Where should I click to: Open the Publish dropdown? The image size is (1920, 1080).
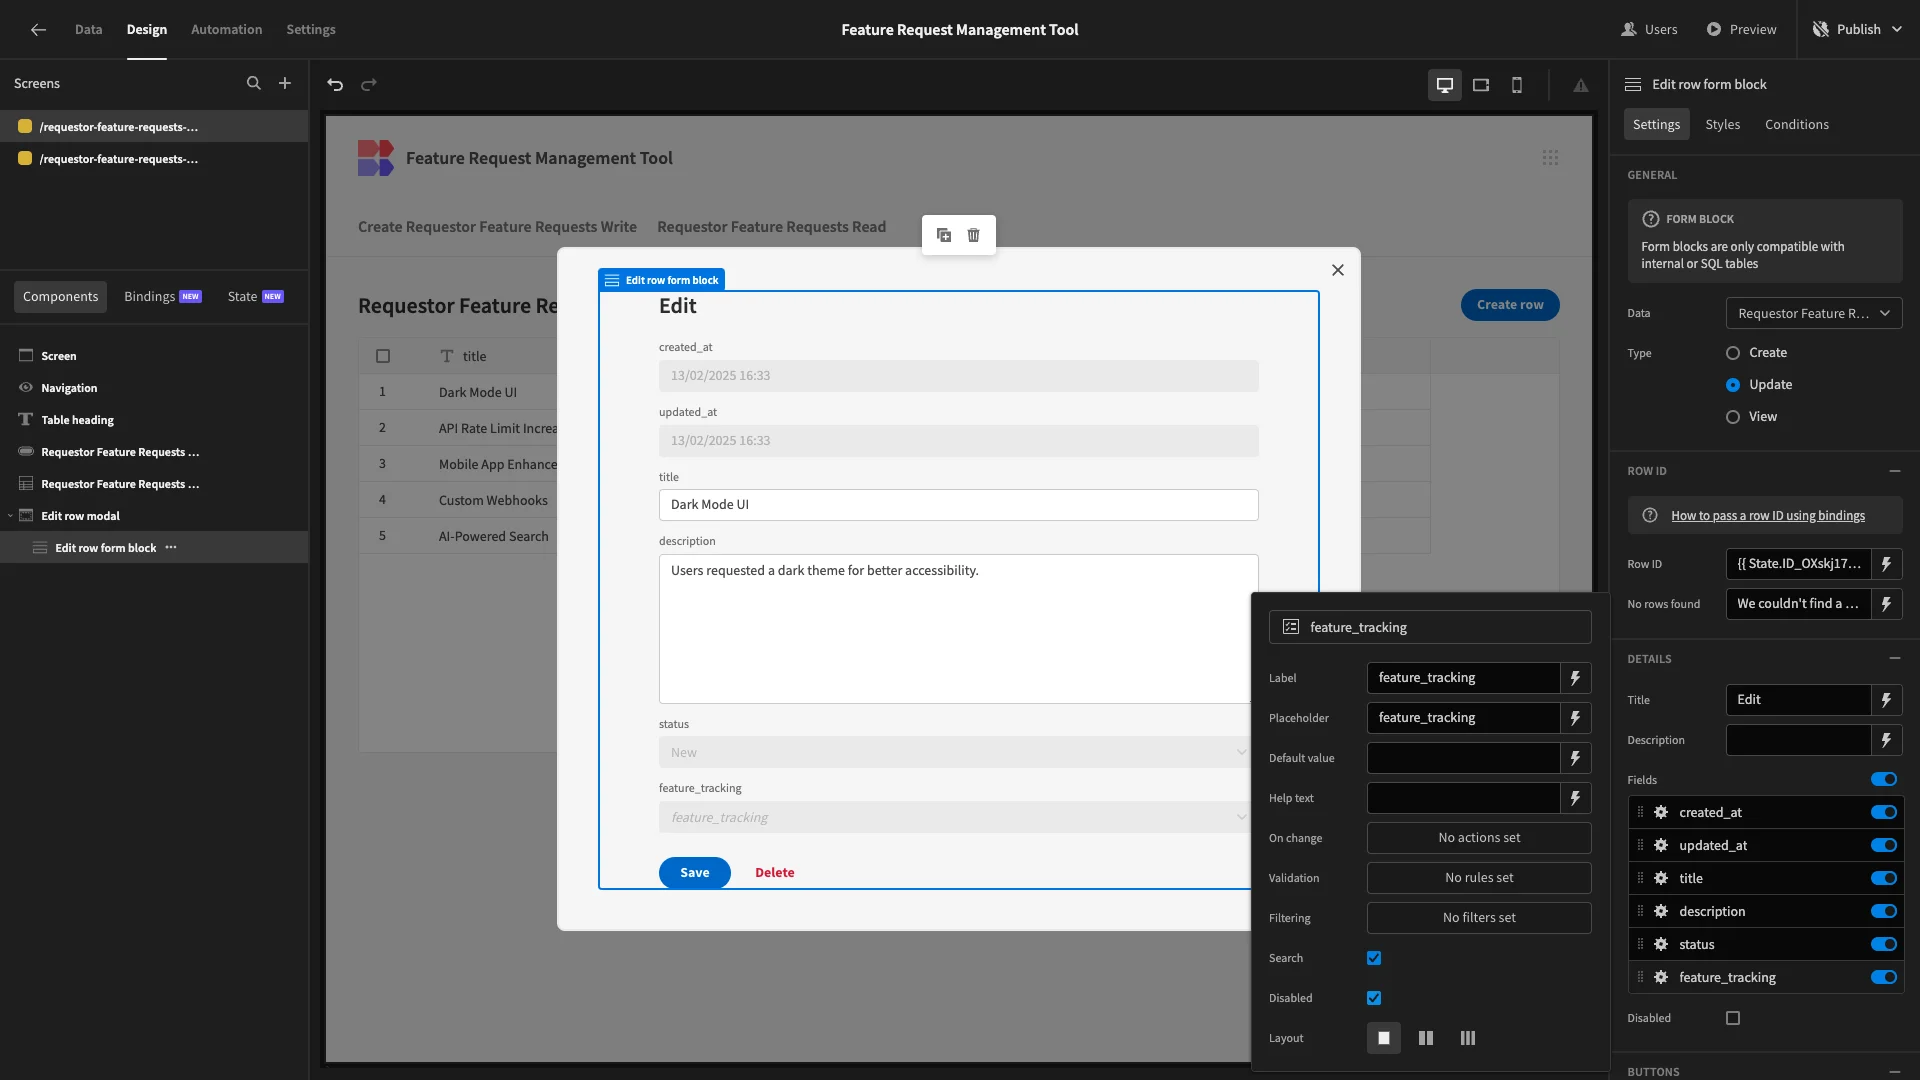(1858, 29)
